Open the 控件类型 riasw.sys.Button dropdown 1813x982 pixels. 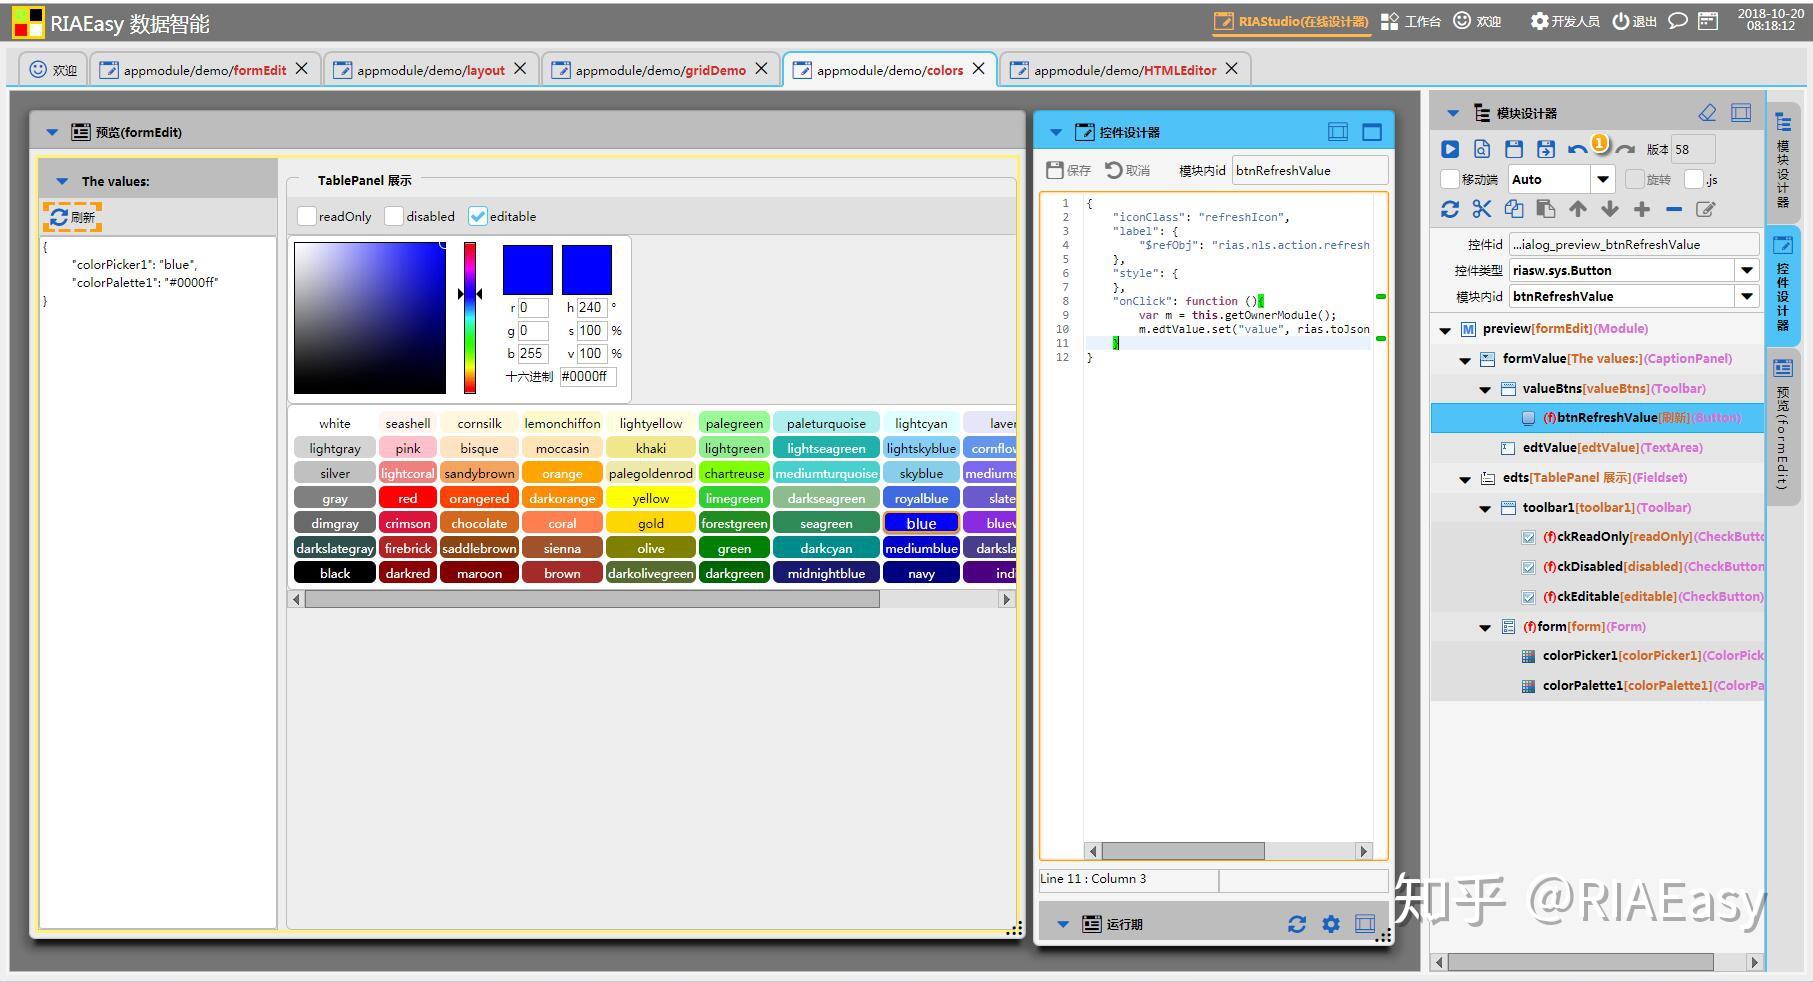[1746, 270]
